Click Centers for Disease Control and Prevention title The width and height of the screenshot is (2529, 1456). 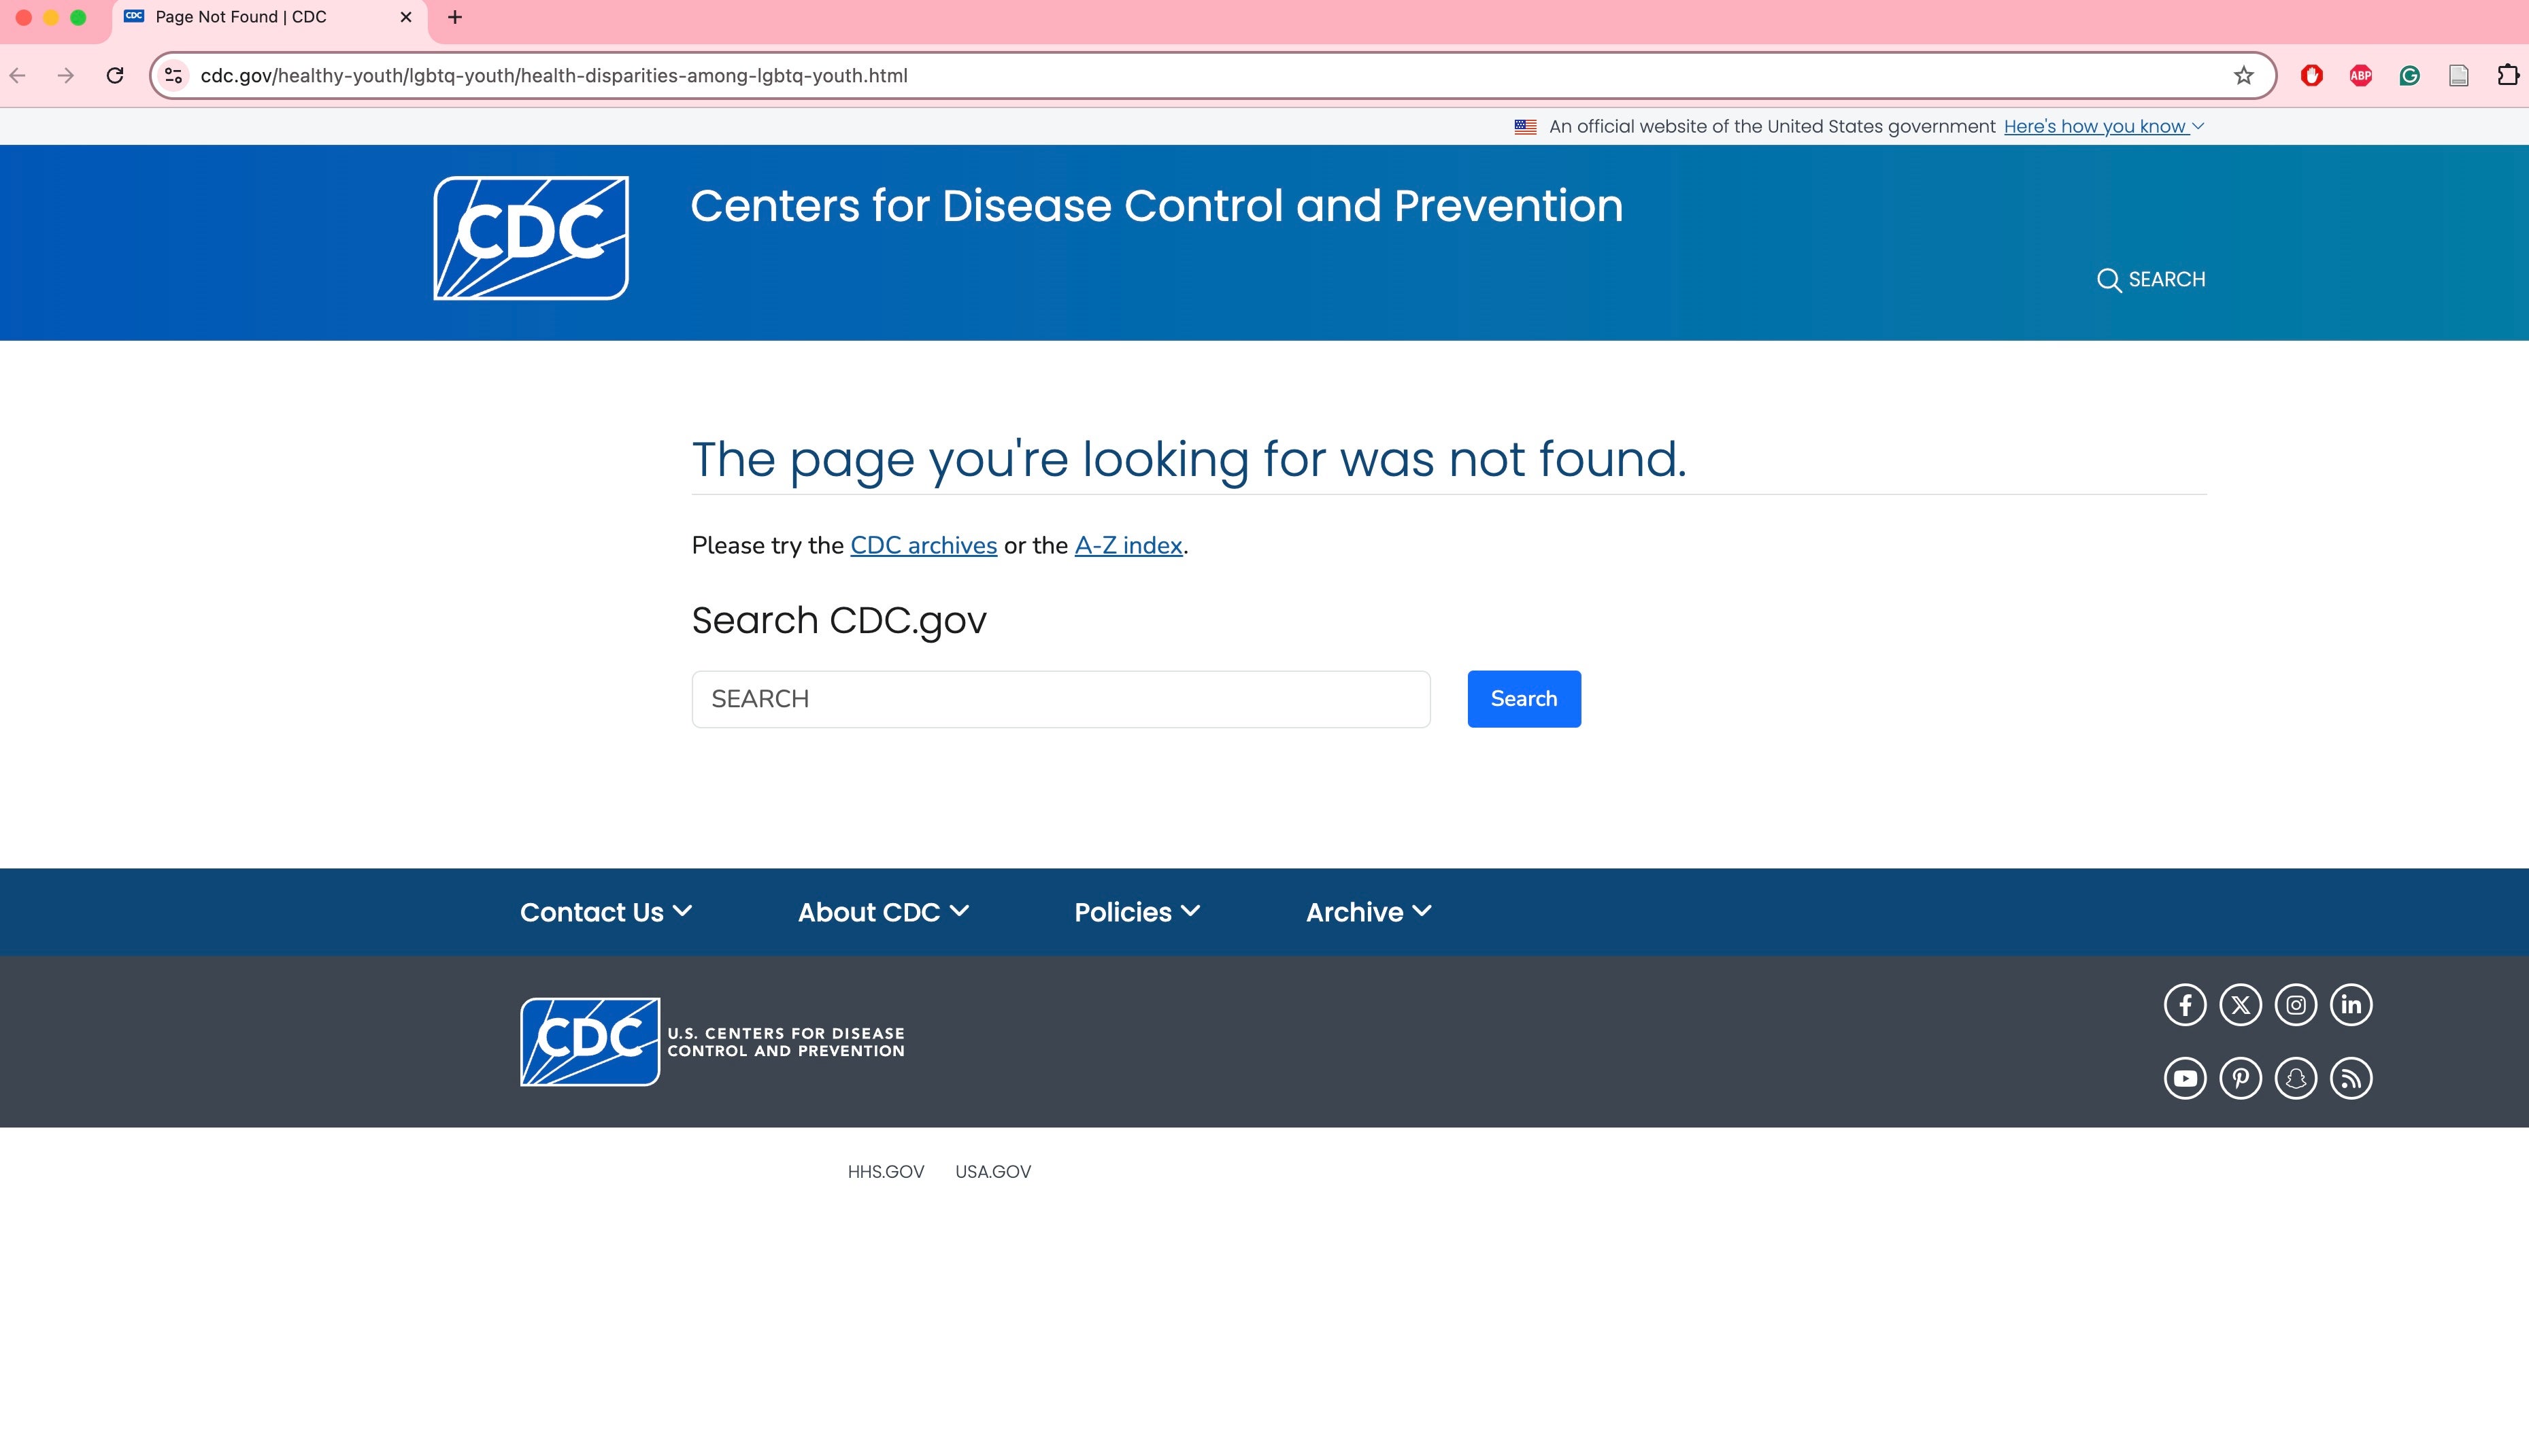(1157, 206)
